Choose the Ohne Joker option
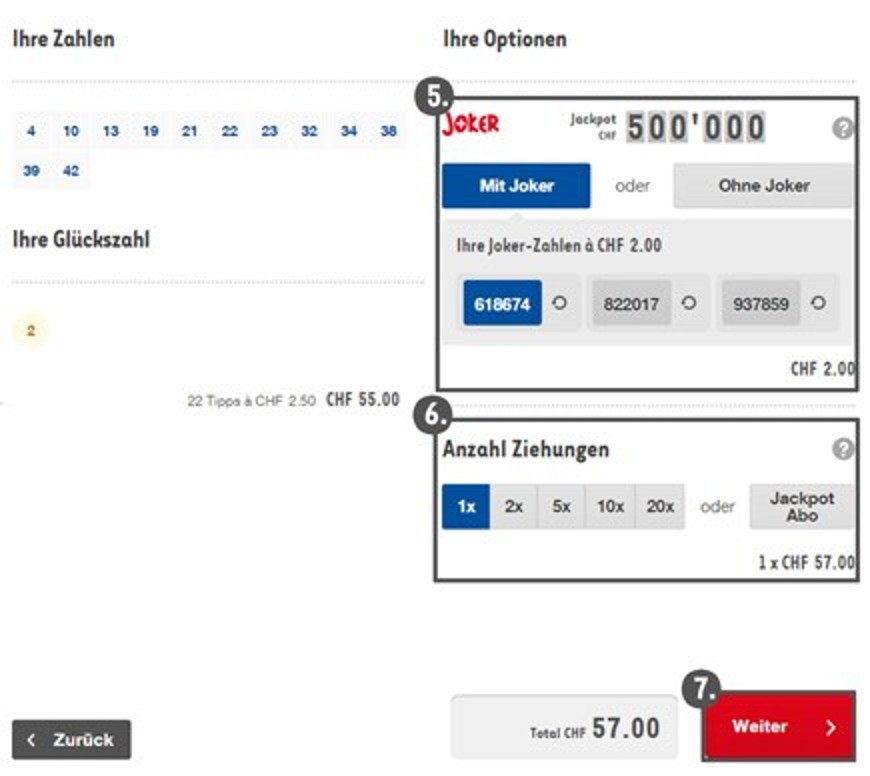The width and height of the screenshot is (870, 776). click(763, 185)
